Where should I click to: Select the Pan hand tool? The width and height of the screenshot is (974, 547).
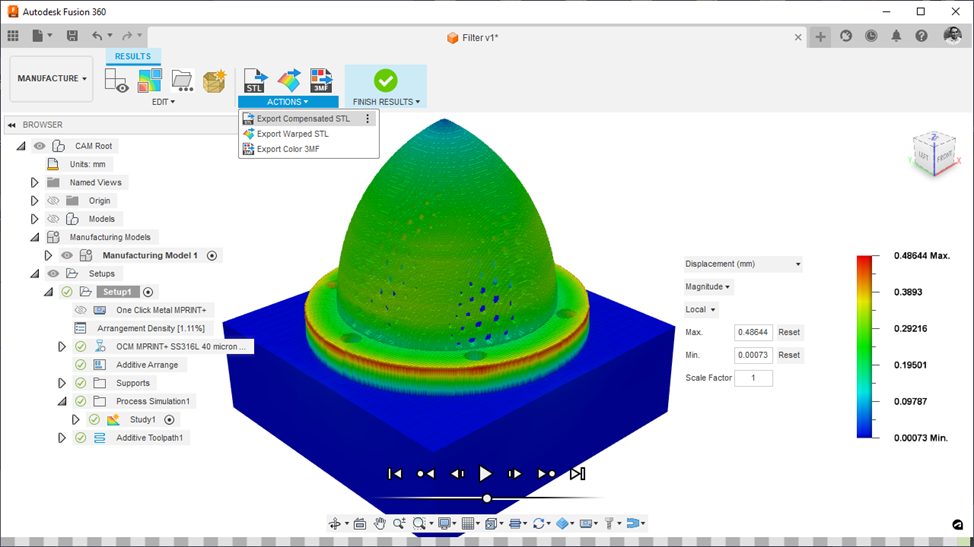(380, 523)
